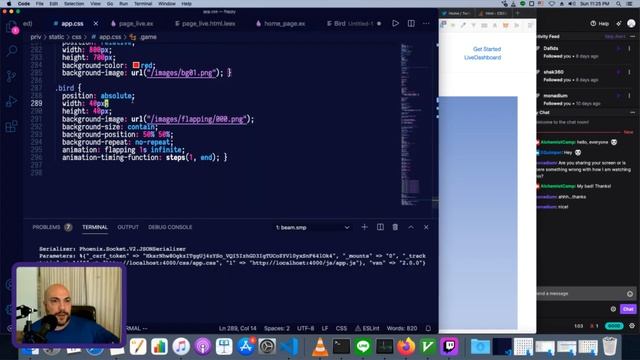
Task: Switch to the Bird Untitled-1 tab
Action: (x=353, y=24)
